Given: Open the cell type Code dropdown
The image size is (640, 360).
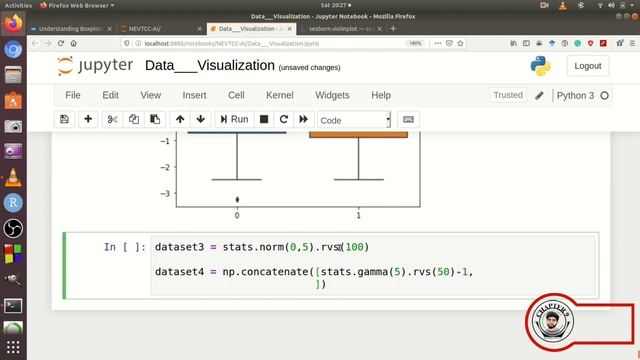Looking at the screenshot, I should tap(354, 120).
